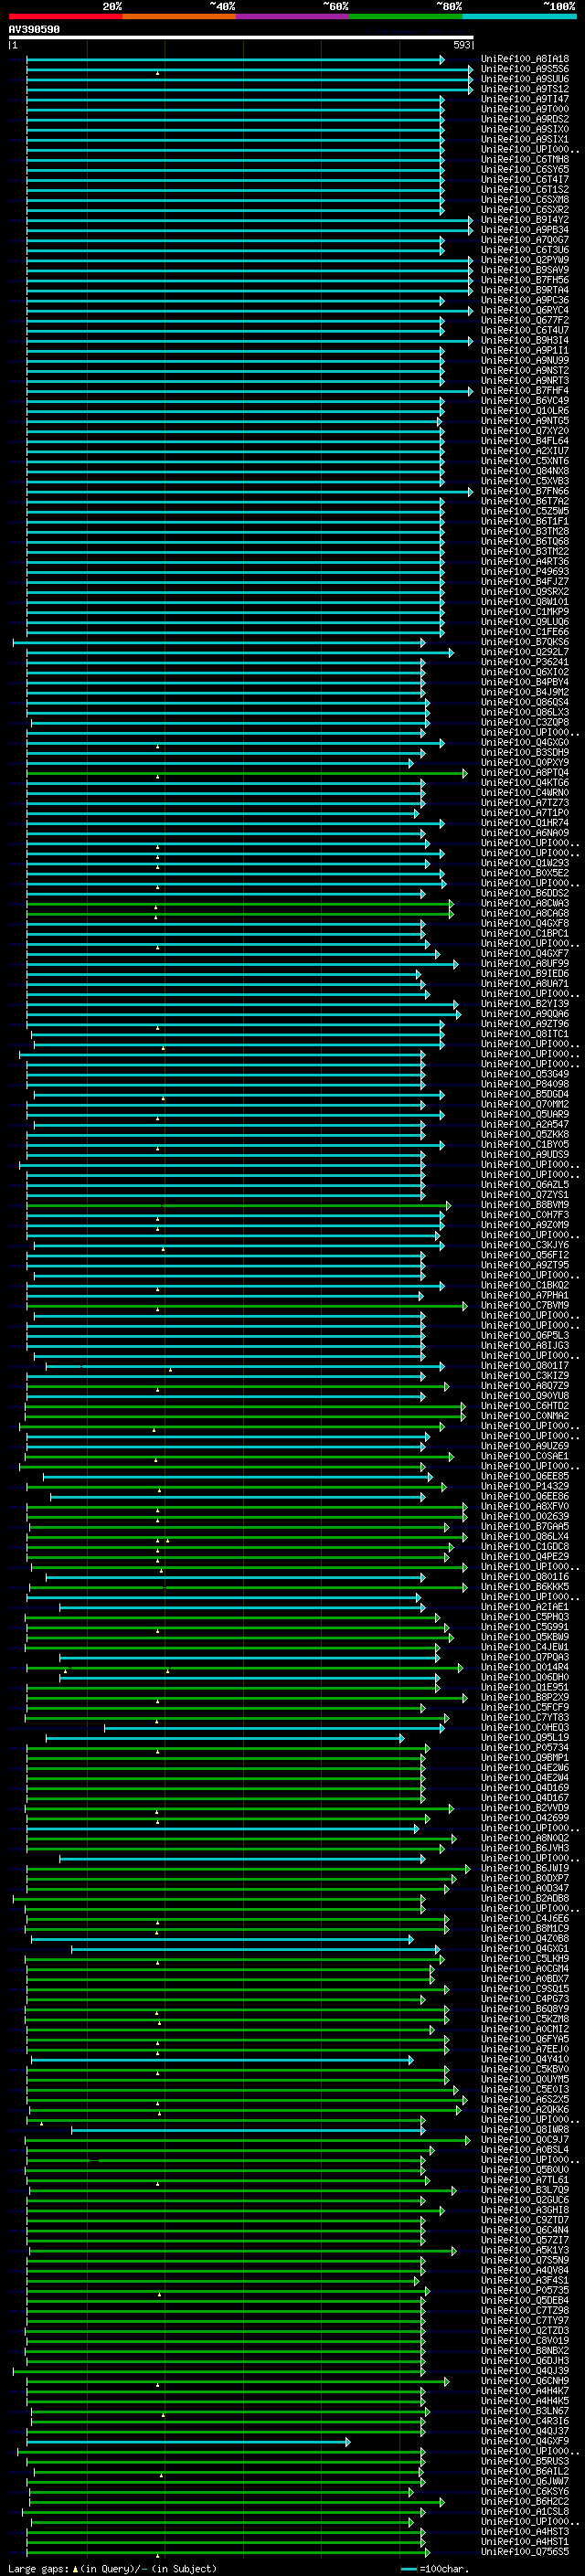Click the cyan ~100% identity legend segment

click(520, 16)
